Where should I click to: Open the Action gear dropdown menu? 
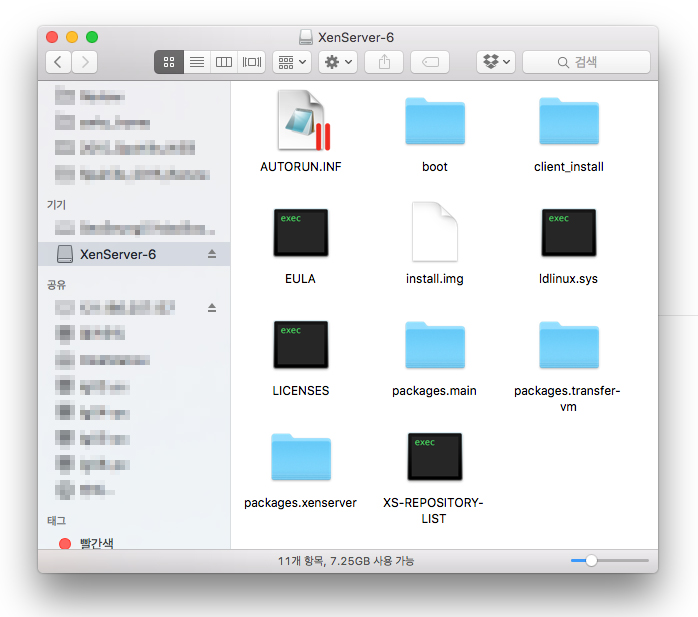pos(337,62)
